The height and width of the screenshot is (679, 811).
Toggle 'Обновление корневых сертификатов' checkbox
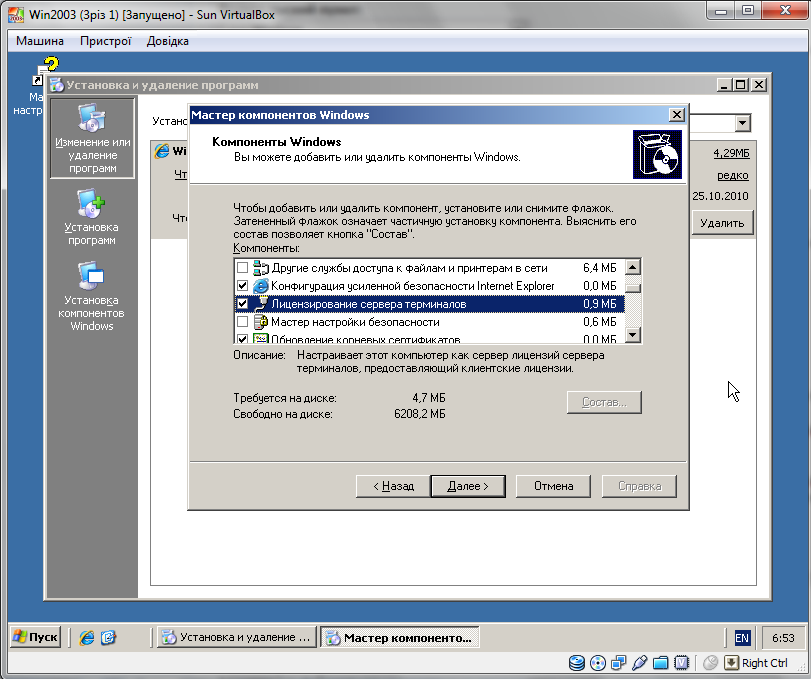tap(242, 339)
